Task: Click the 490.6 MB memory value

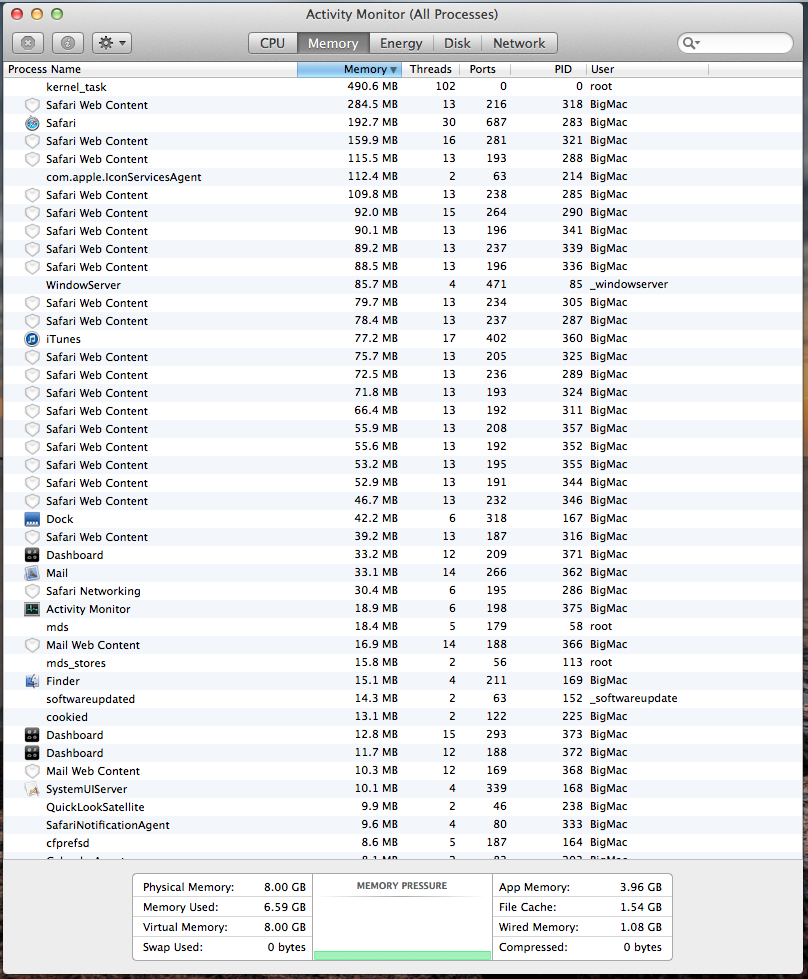Action: (x=372, y=86)
